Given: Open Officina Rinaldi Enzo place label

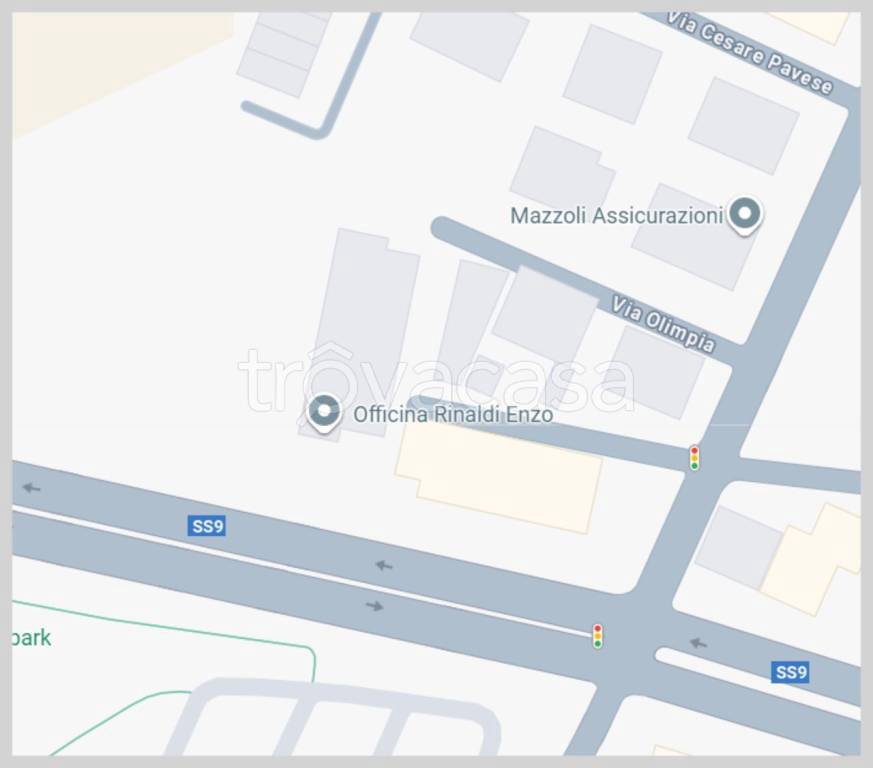Looking at the screenshot, I should [453, 414].
